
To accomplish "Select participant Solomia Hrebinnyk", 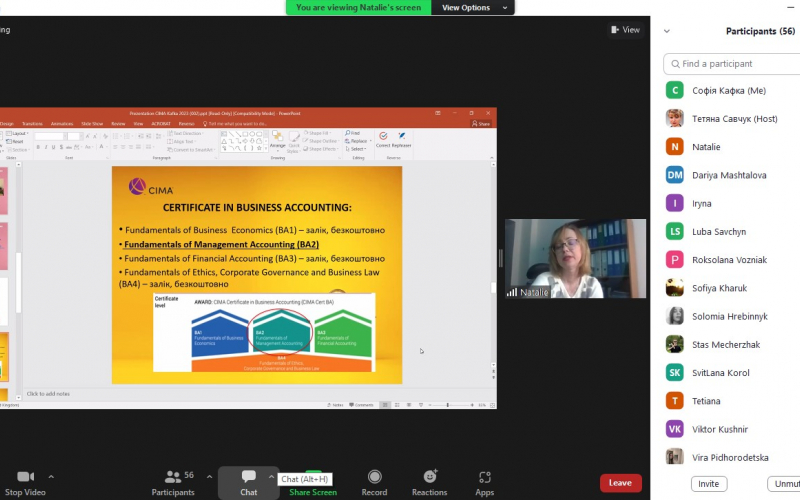I will pos(732,316).
